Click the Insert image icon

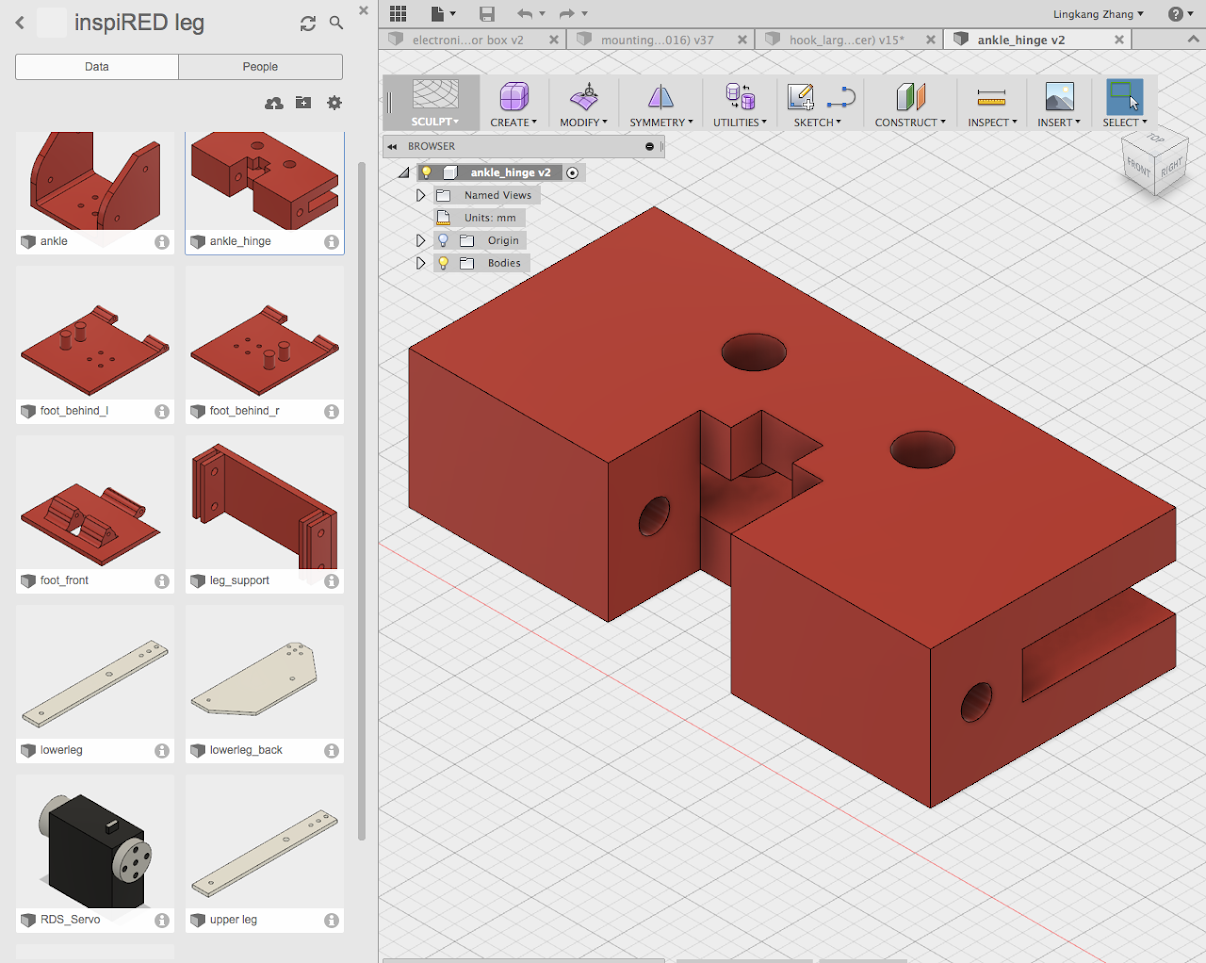coord(1060,97)
